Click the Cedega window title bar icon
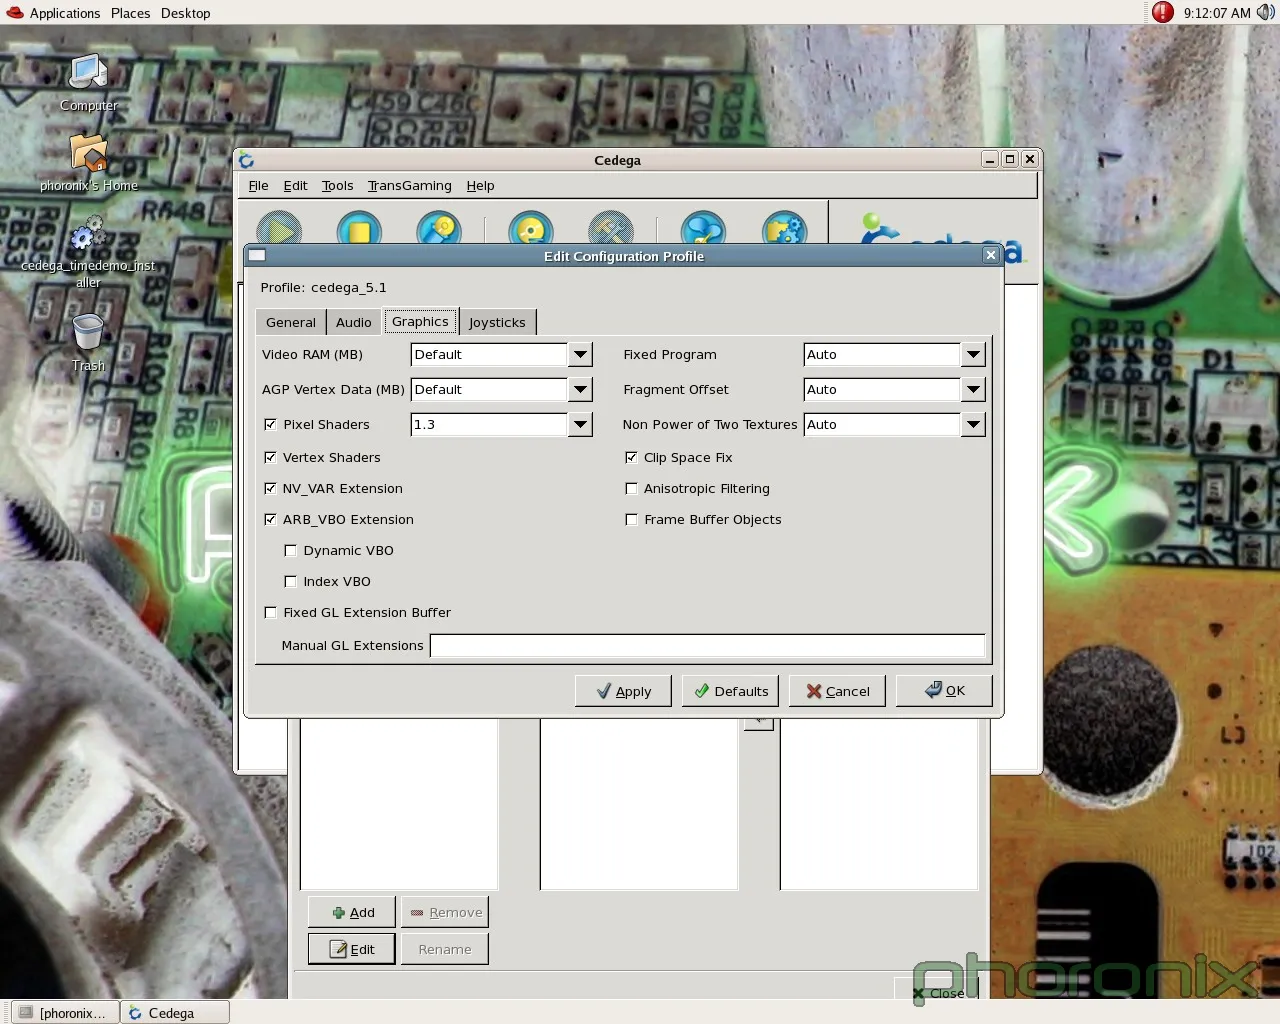The width and height of the screenshot is (1280, 1024). click(x=247, y=160)
